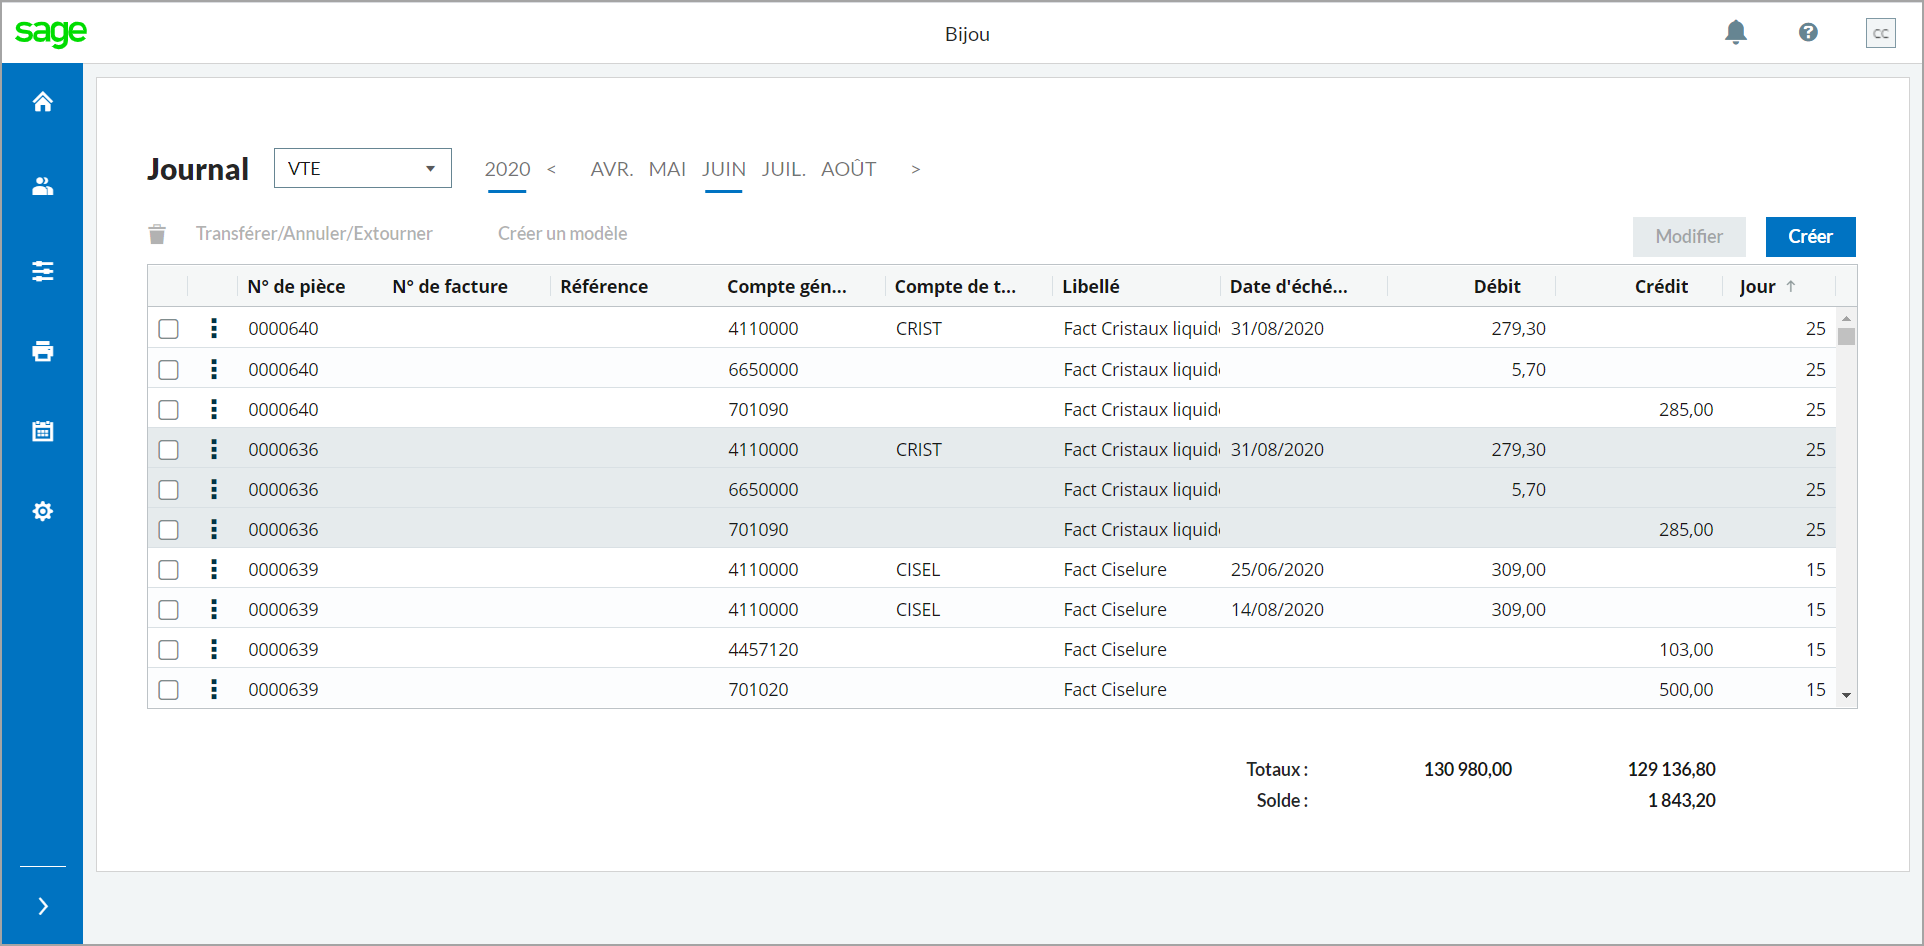Check the 0000640 row with account 6650000
Image resolution: width=1924 pixels, height=946 pixels.
point(169,370)
